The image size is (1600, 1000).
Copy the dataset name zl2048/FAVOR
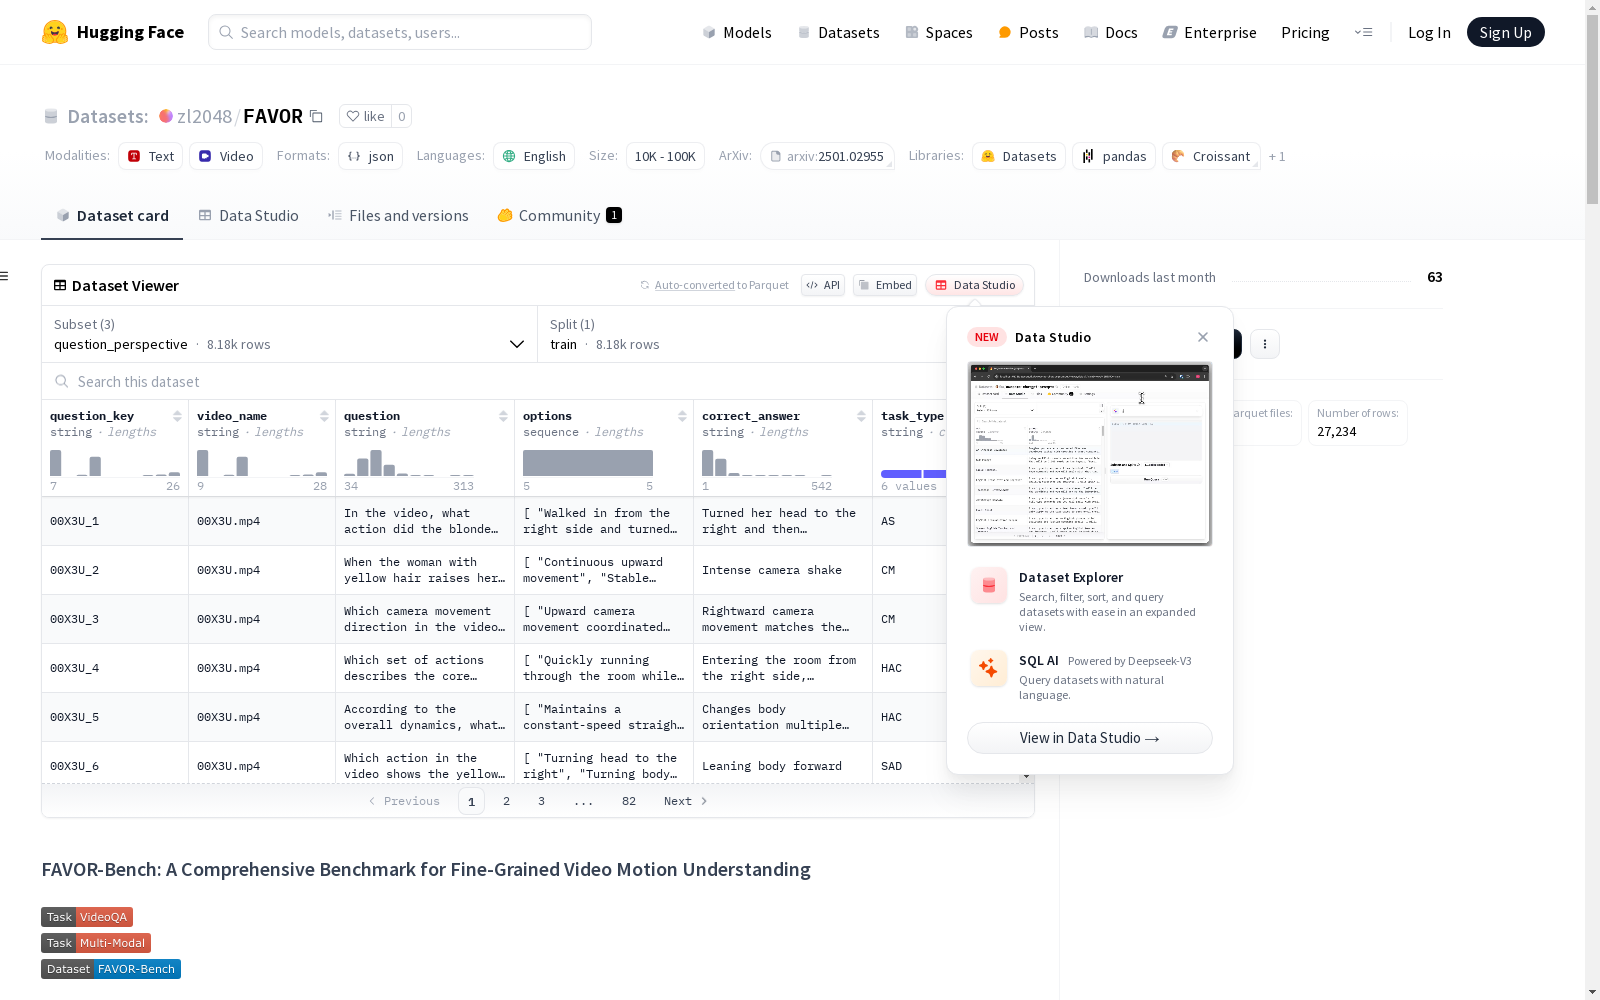[316, 117]
